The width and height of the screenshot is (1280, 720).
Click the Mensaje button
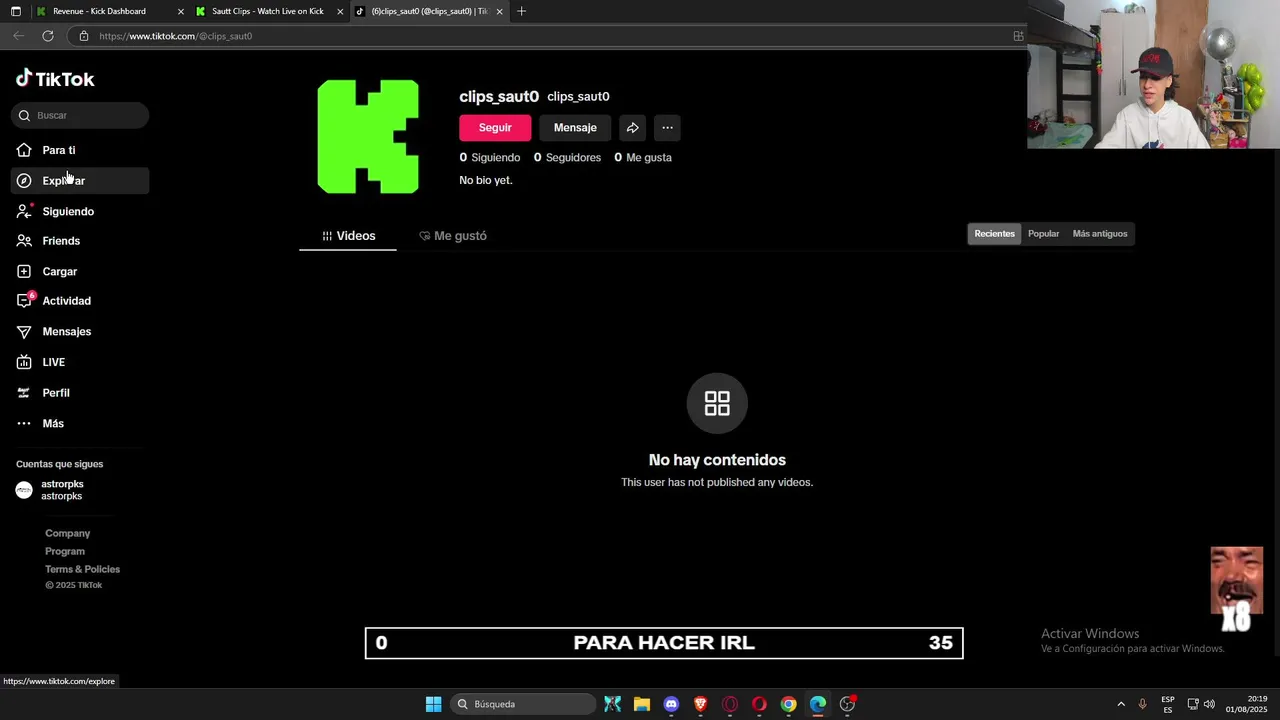[x=575, y=128]
